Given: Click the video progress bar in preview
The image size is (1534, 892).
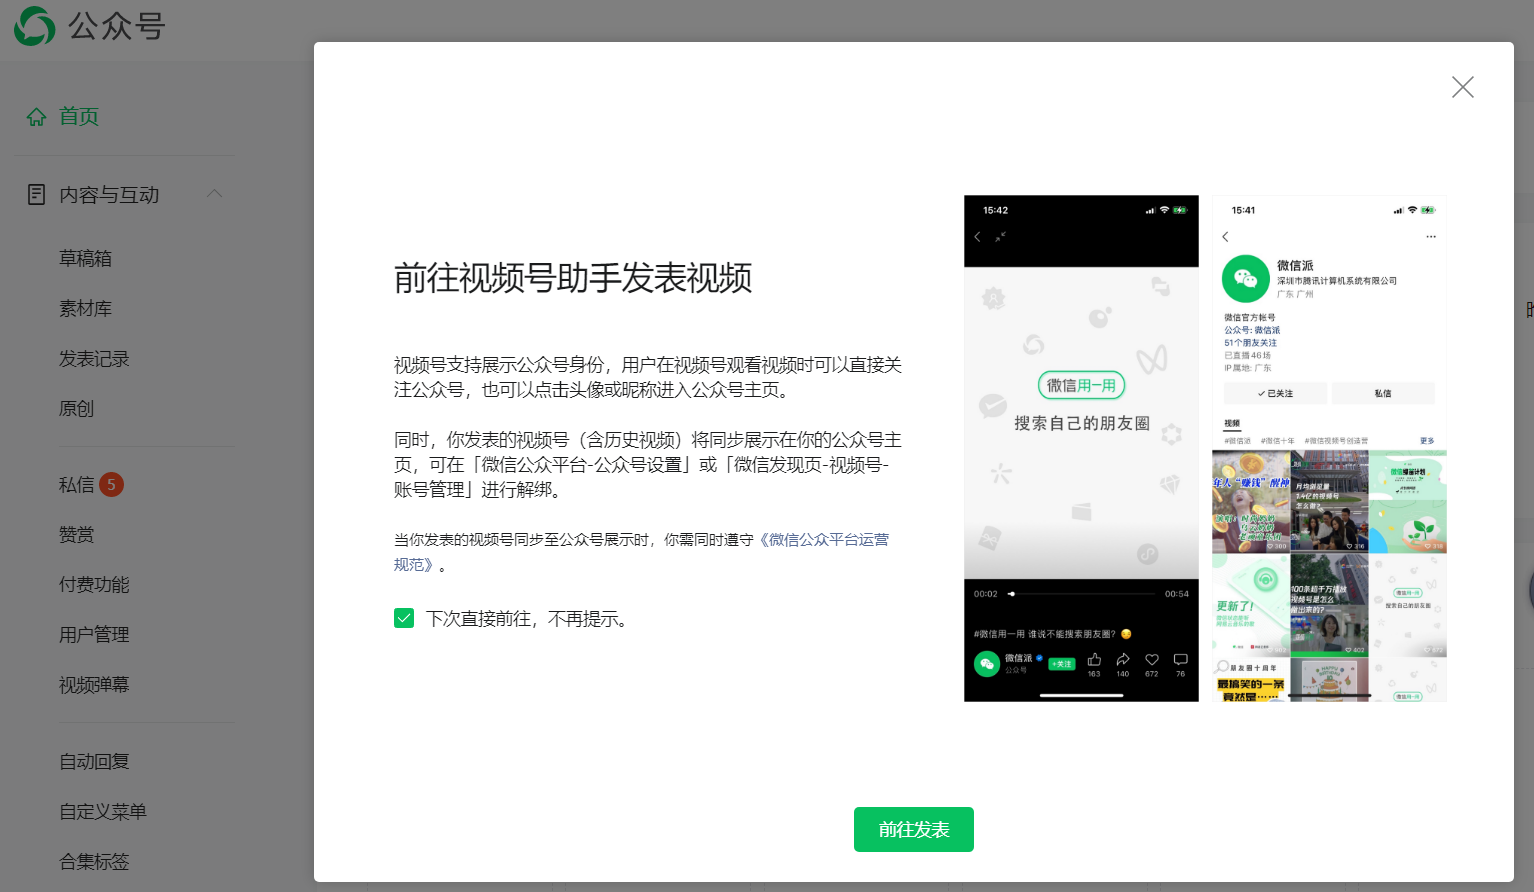Looking at the screenshot, I should pos(1083,594).
